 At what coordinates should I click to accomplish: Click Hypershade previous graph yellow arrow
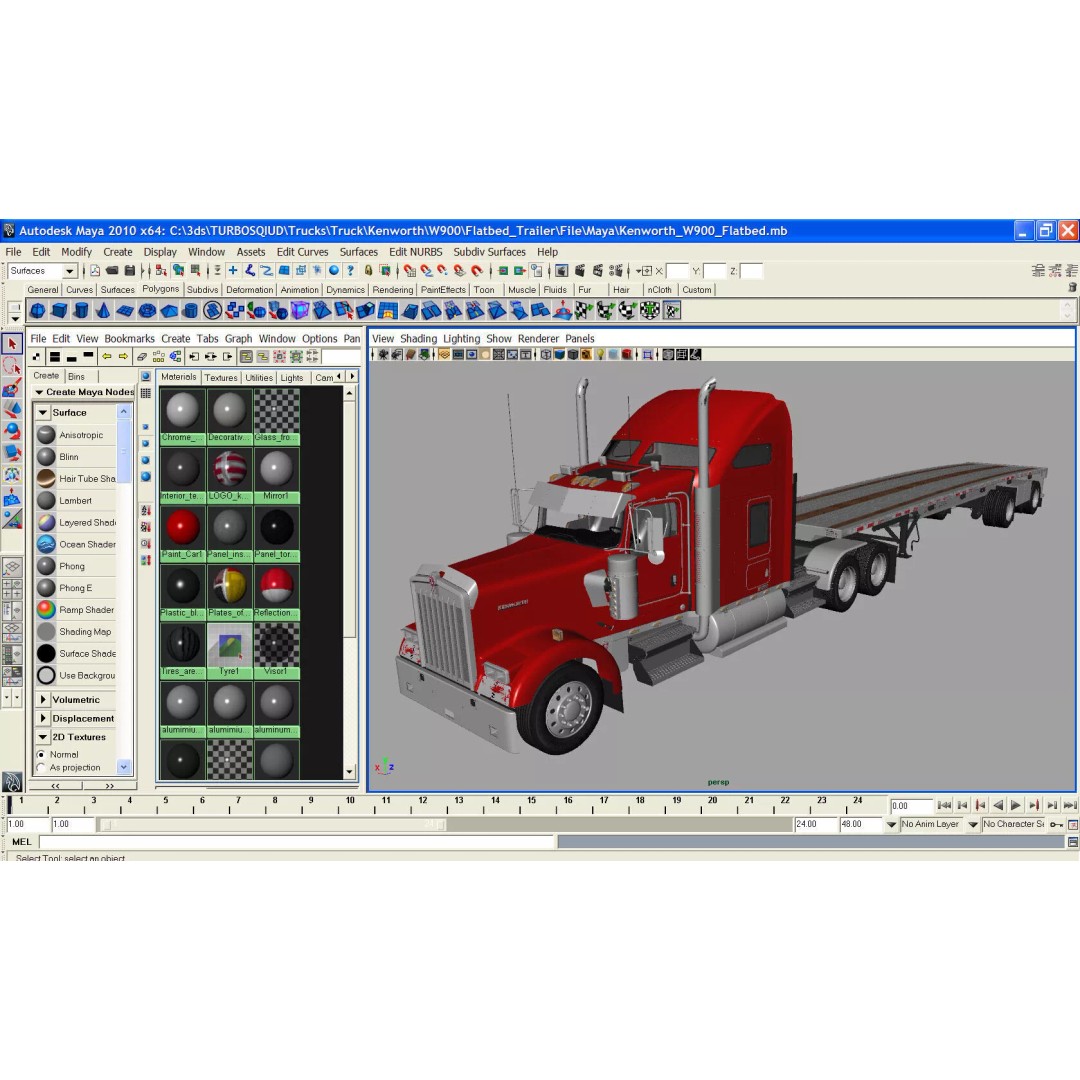click(x=107, y=356)
